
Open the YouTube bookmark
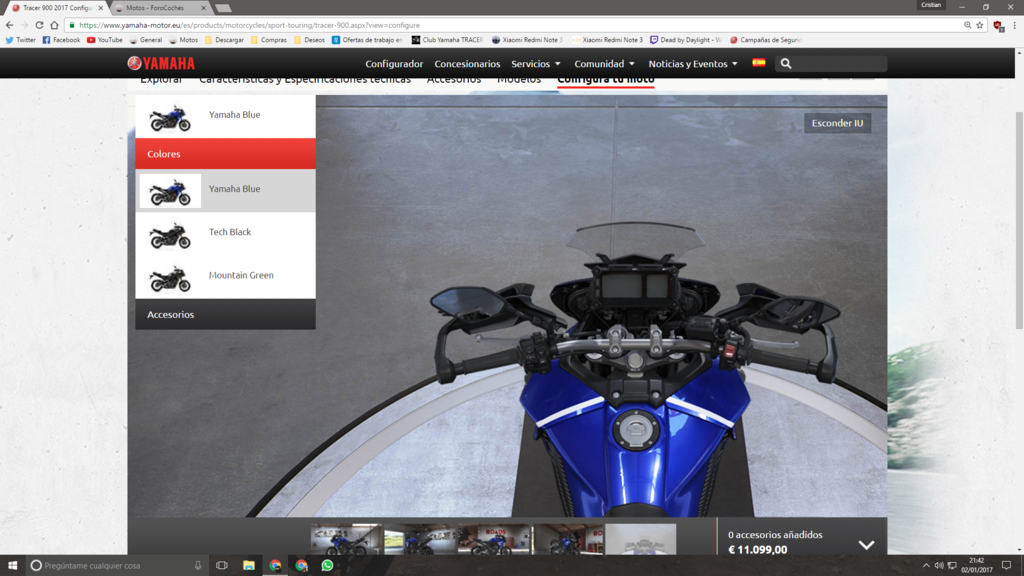[x=104, y=40]
